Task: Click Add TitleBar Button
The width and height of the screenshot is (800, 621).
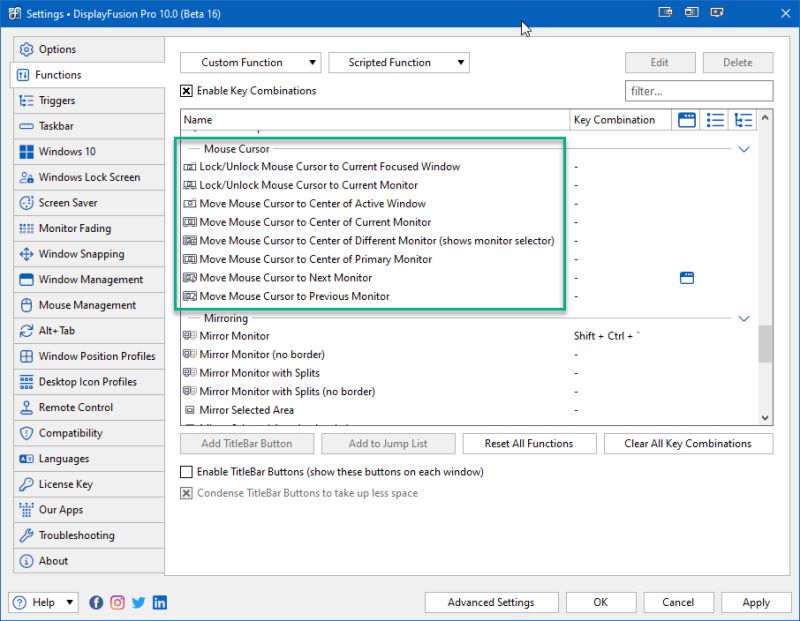Action: [x=247, y=443]
